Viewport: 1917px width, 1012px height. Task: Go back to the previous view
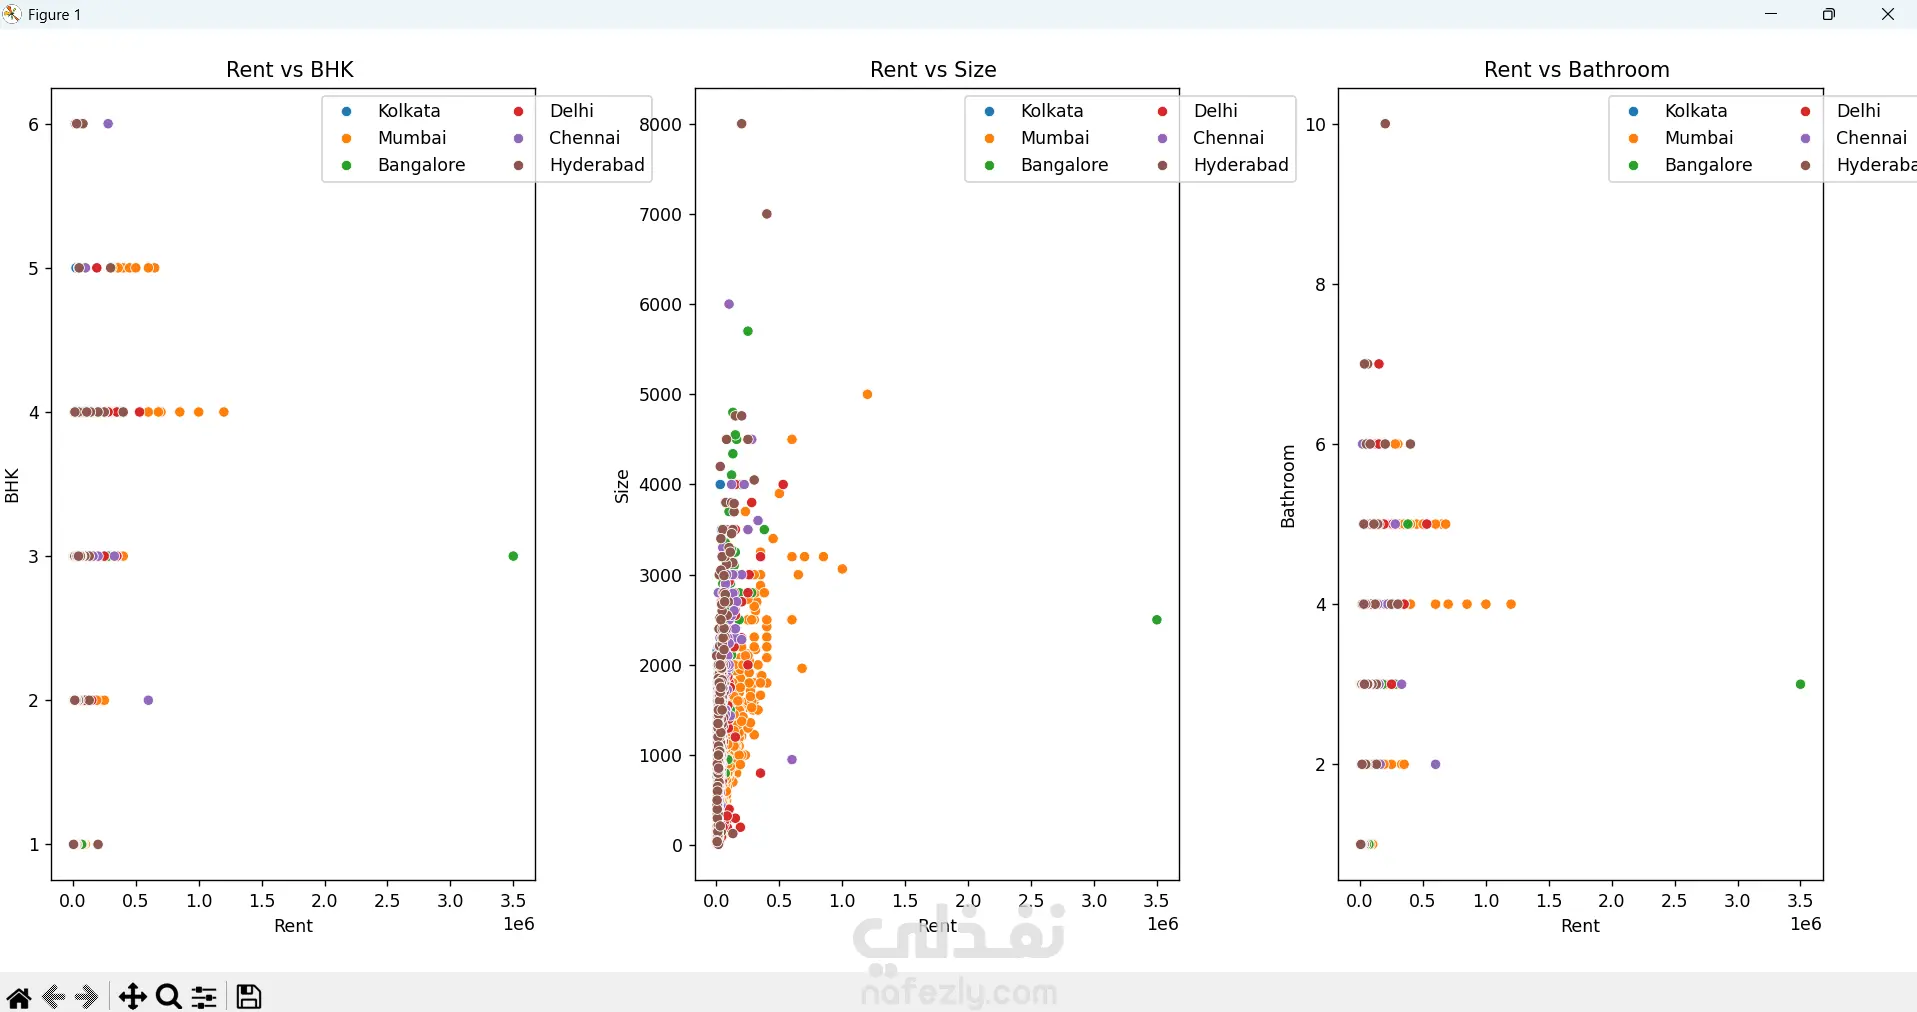tap(54, 997)
